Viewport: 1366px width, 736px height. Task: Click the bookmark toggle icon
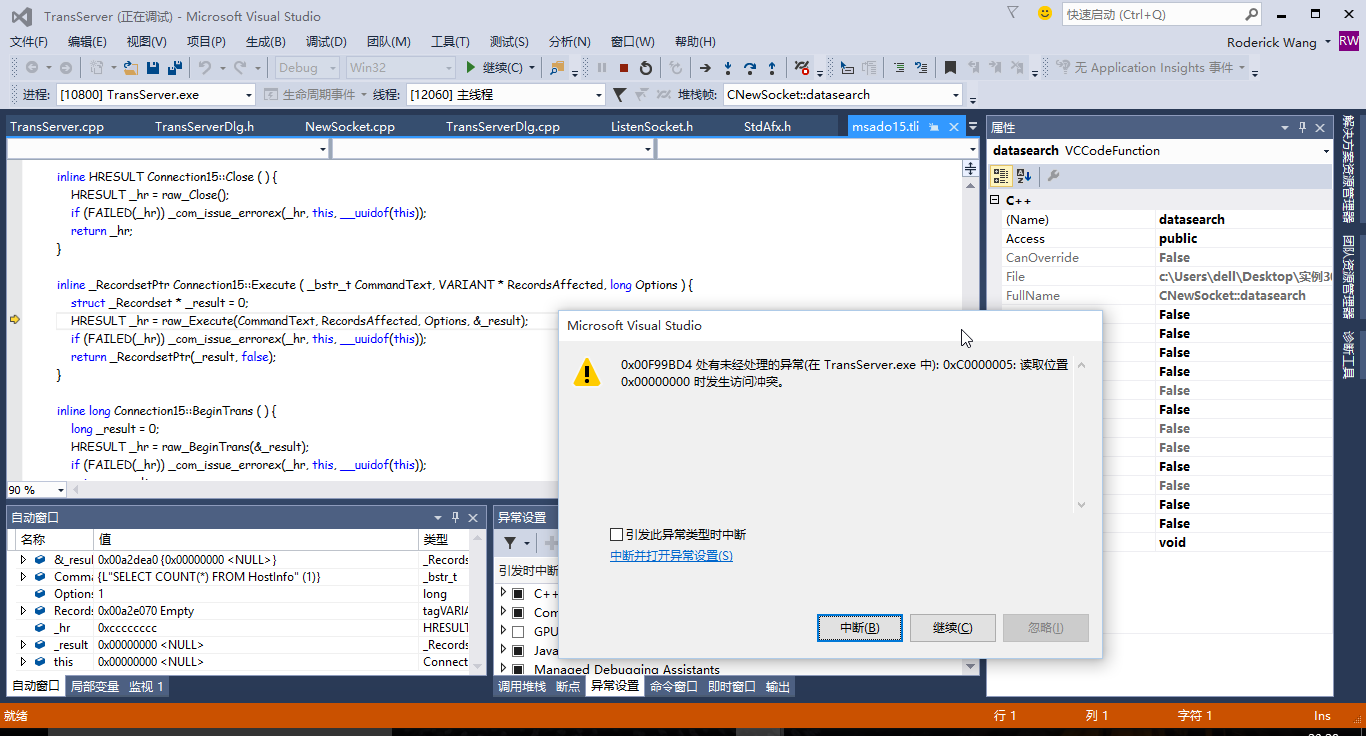pyautogui.click(x=950, y=68)
